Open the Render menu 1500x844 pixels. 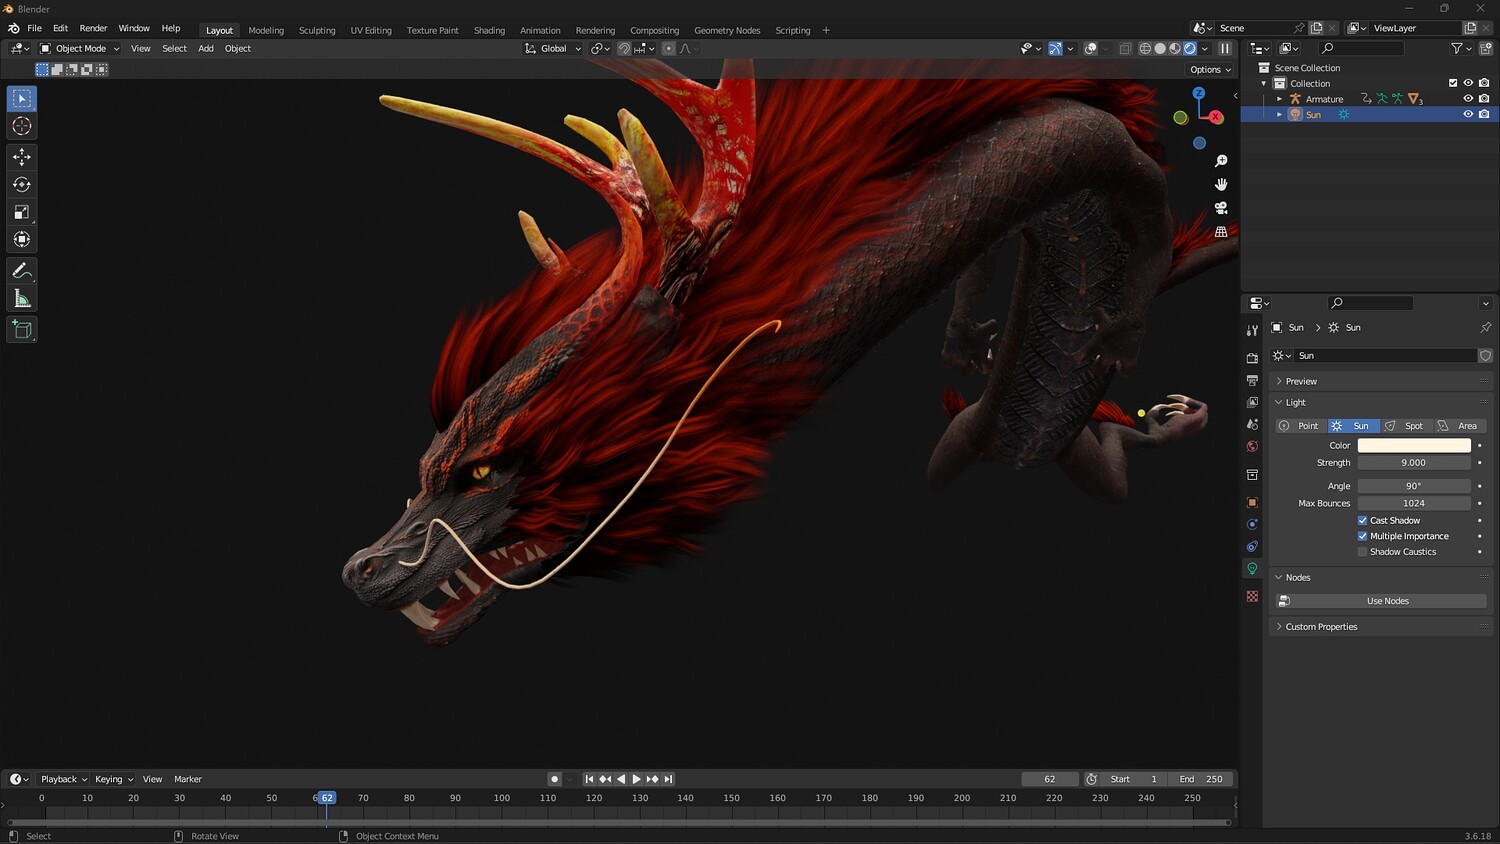tap(93, 28)
